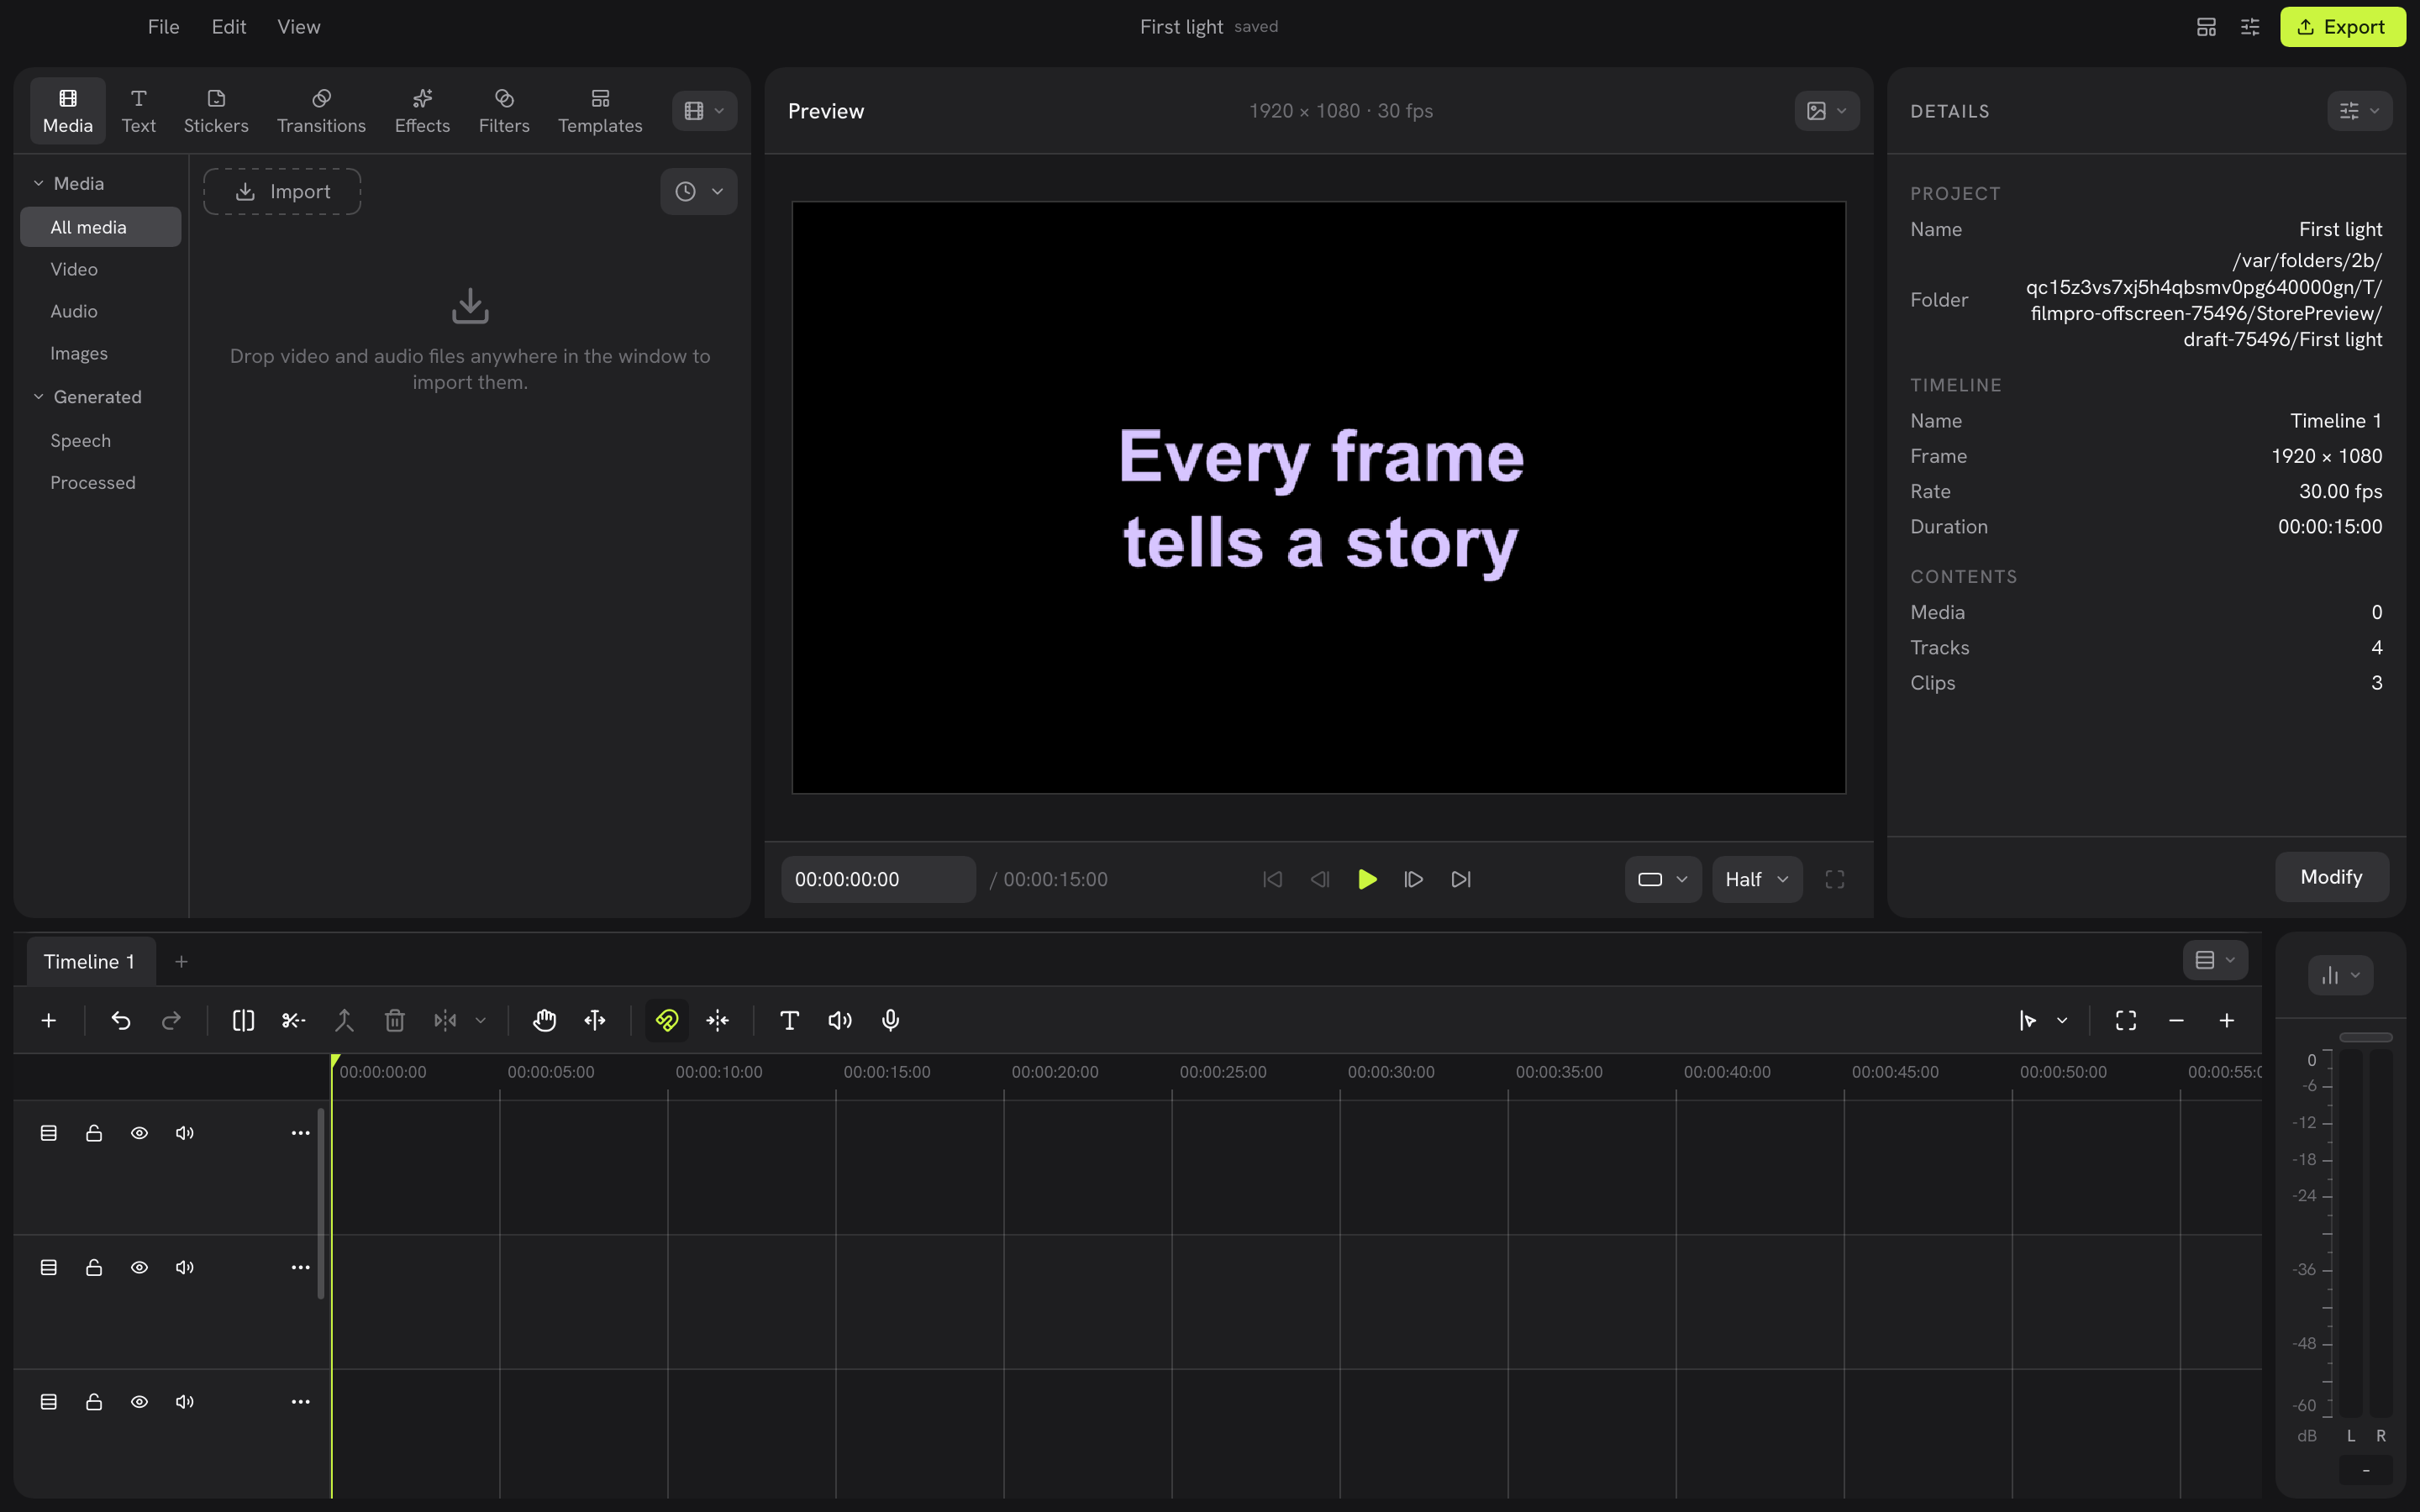Click the mirror flip icon in timeline toolbar
This screenshot has height=1512, width=2420.
point(445,1020)
